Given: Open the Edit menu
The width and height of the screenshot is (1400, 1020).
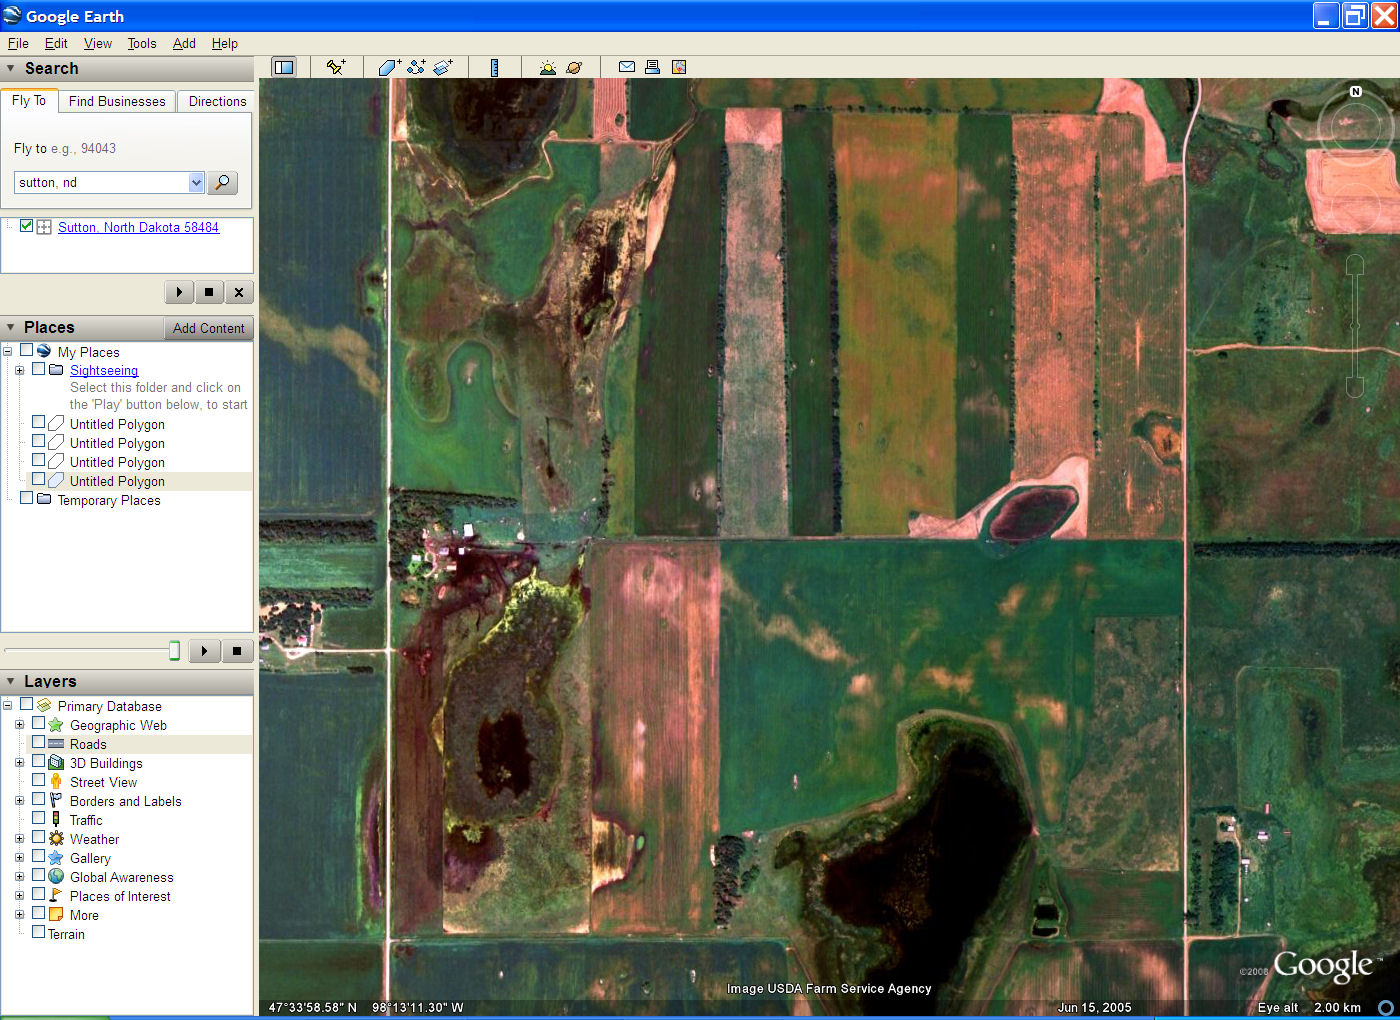Looking at the screenshot, I should 56,43.
